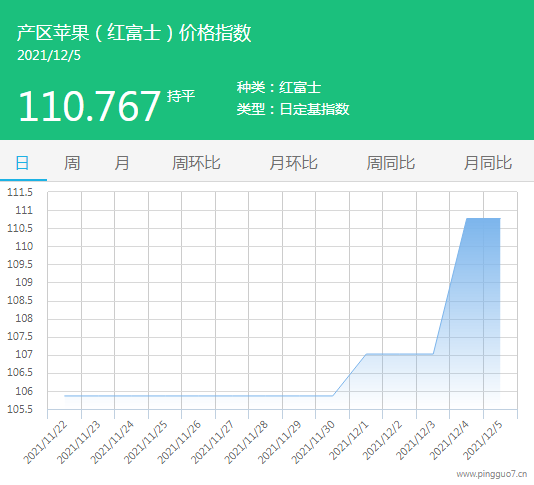Switch to the 周 weekly tab
This screenshot has height=485, width=534.
(x=72, y=163)
